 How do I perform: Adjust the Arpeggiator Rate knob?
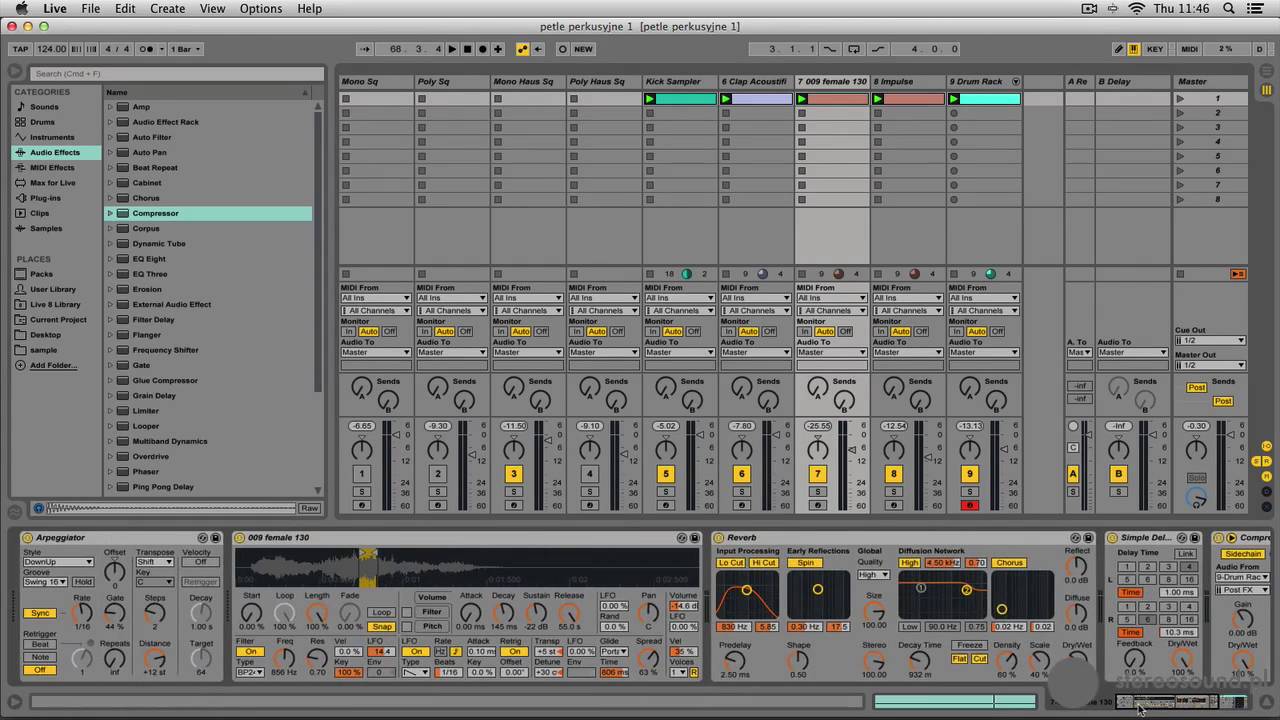[x=82, y=613]
